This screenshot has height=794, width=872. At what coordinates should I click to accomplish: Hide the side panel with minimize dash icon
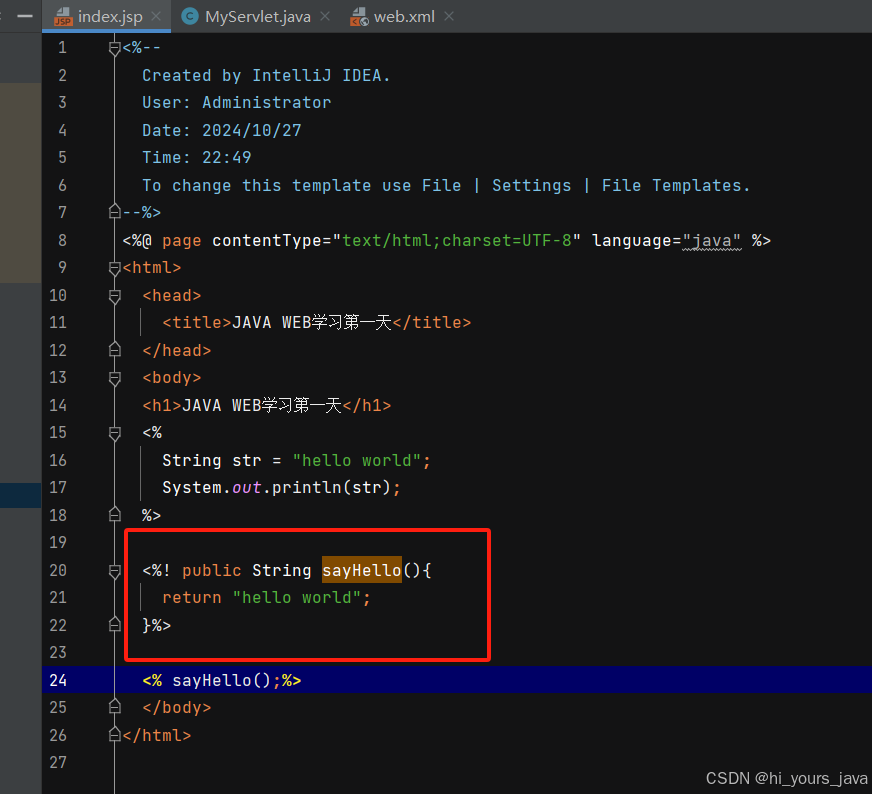pyautogui.click(x=24, y=16)
